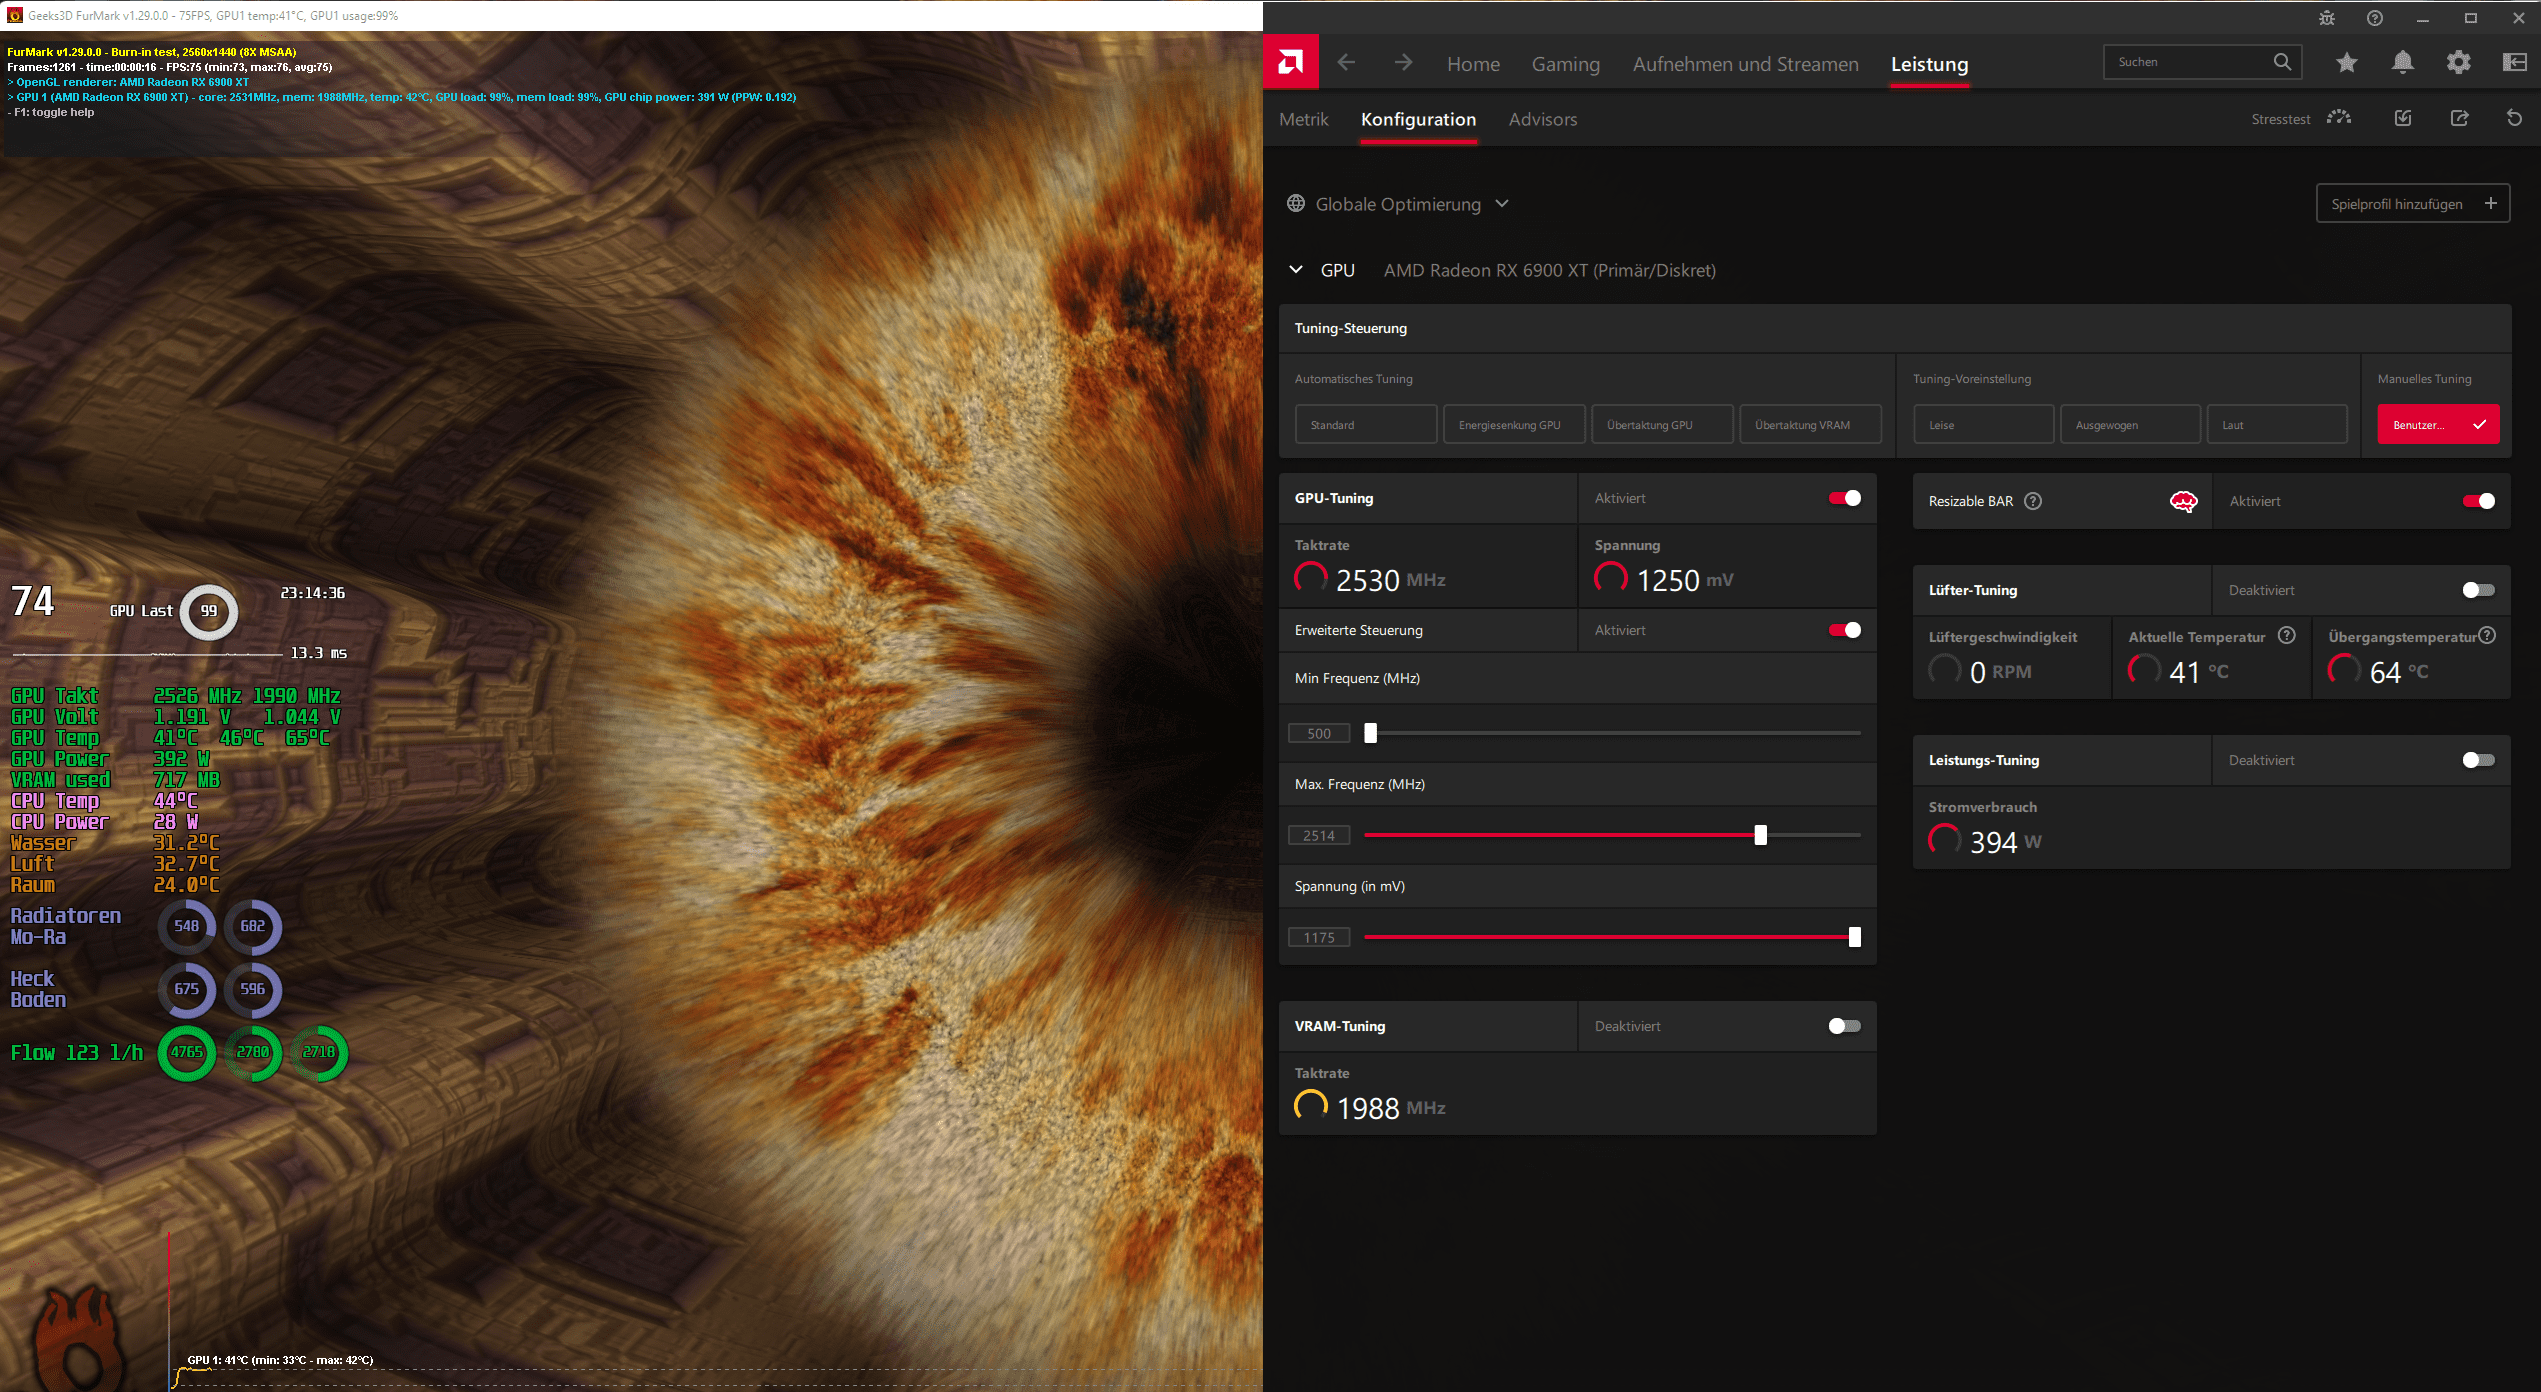Screen dimensions: 2541x1392
Task: Click the Benutzer manual tuning button
Action: 2438,424
